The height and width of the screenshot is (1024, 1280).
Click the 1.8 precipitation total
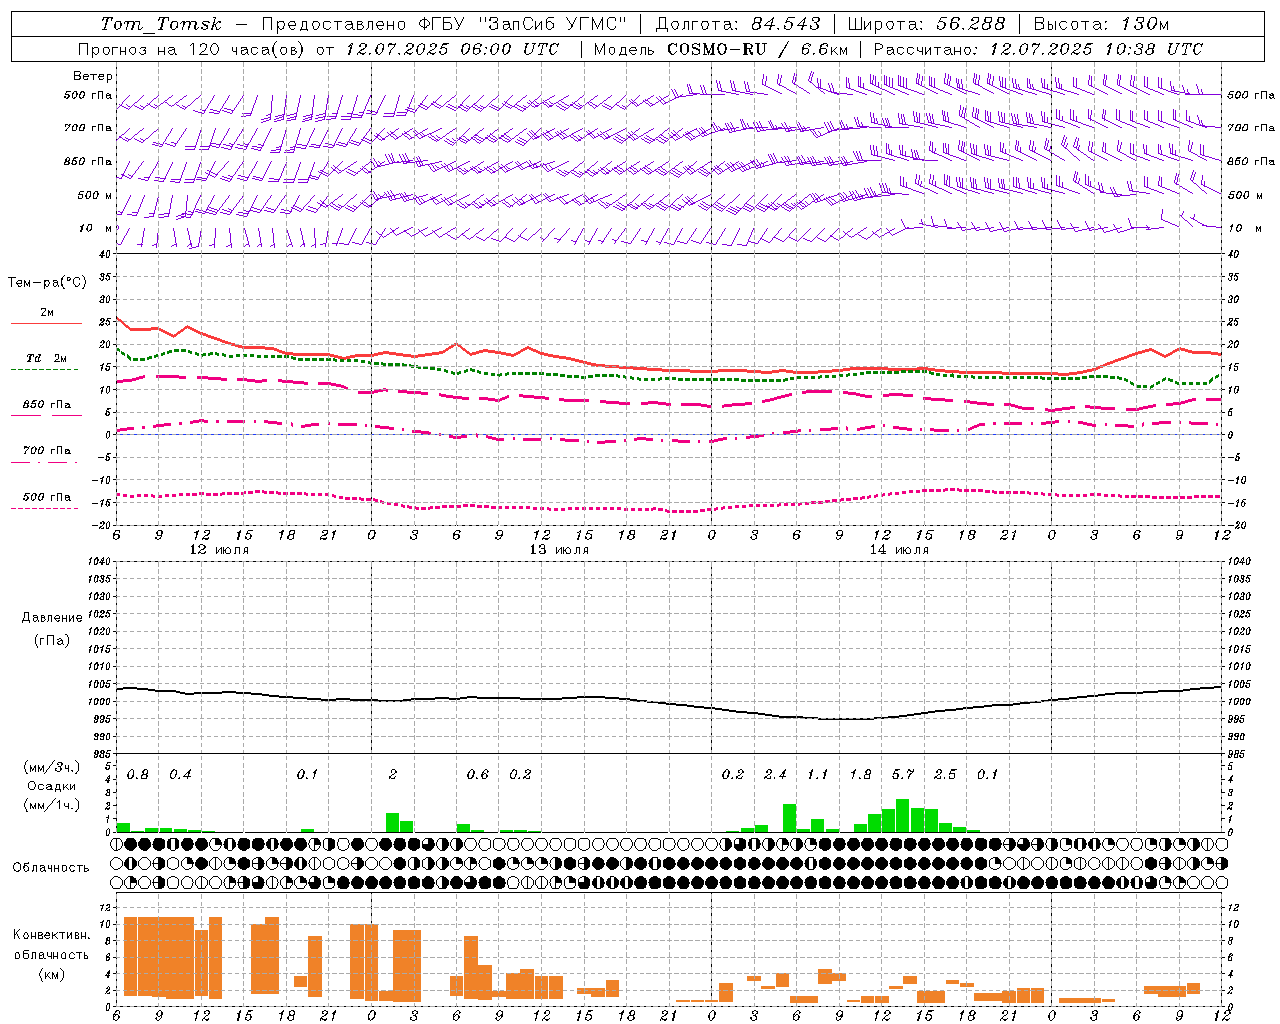click(860, 775)
